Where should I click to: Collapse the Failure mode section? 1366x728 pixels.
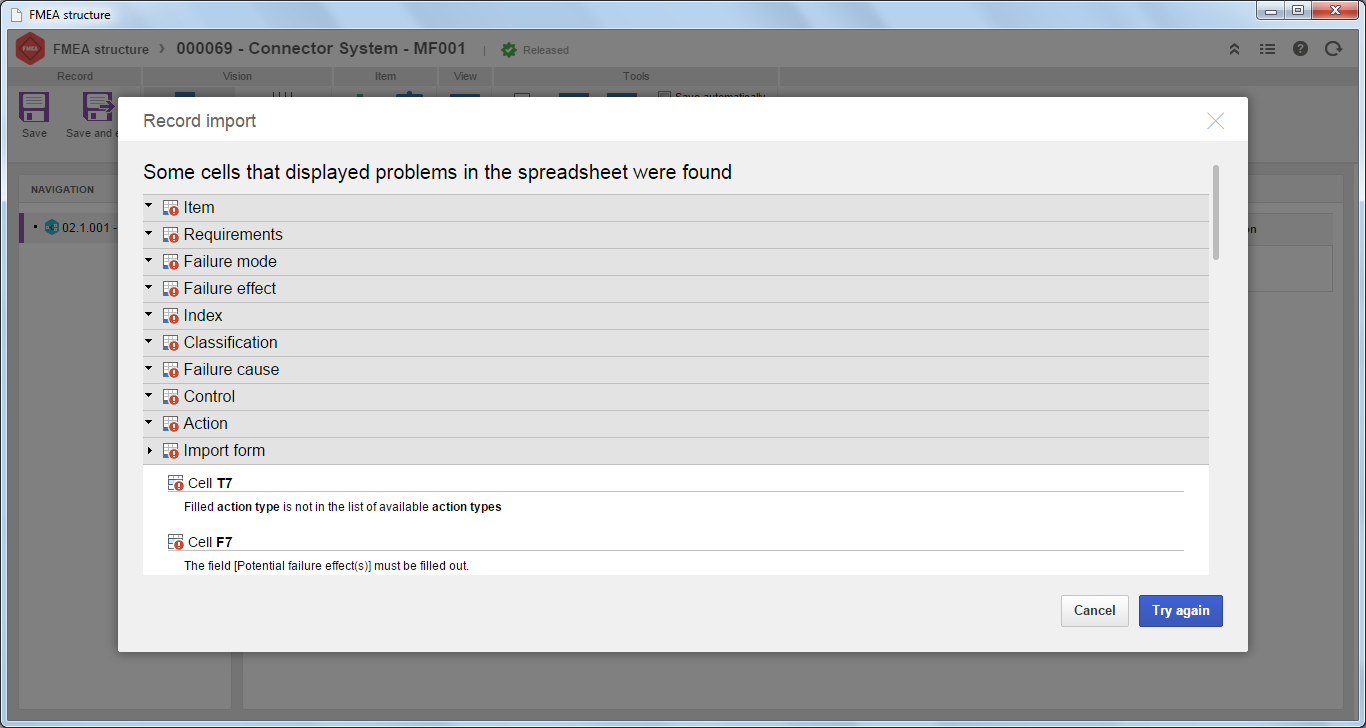[149, 261]
